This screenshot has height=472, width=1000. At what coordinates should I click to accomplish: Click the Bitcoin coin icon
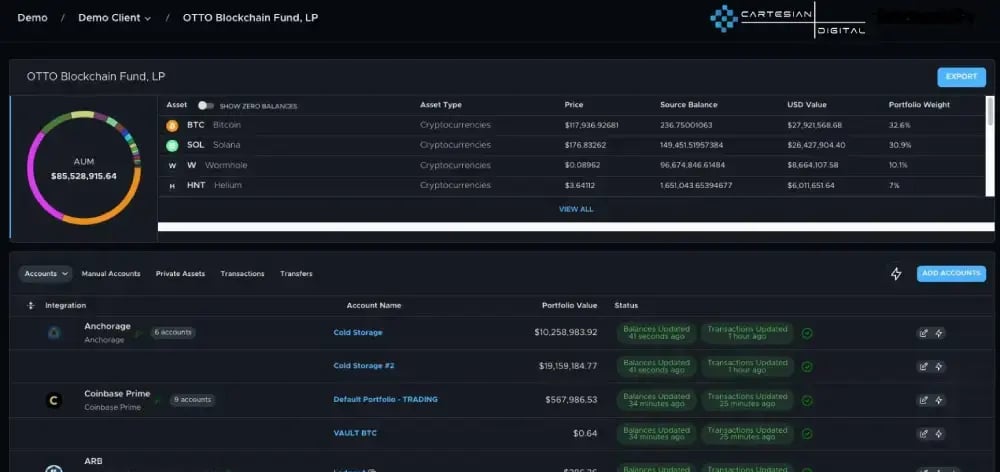[x=172, y=126]
